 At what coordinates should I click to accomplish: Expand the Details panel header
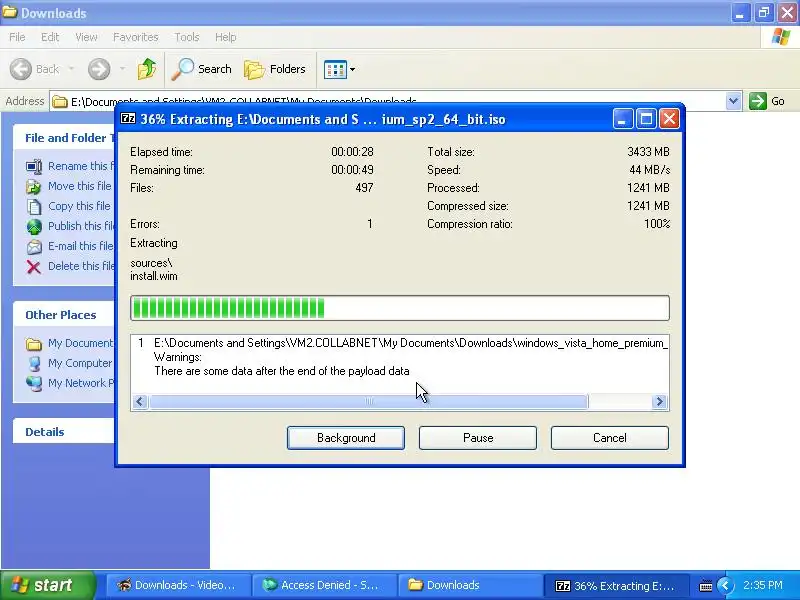(64, 432)
